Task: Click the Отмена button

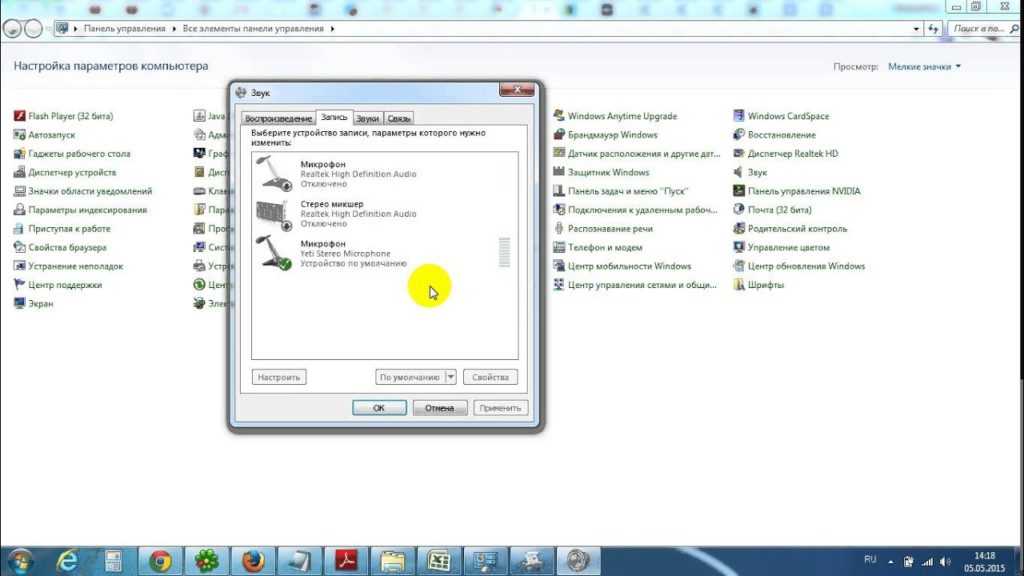Action: (439, 407)
